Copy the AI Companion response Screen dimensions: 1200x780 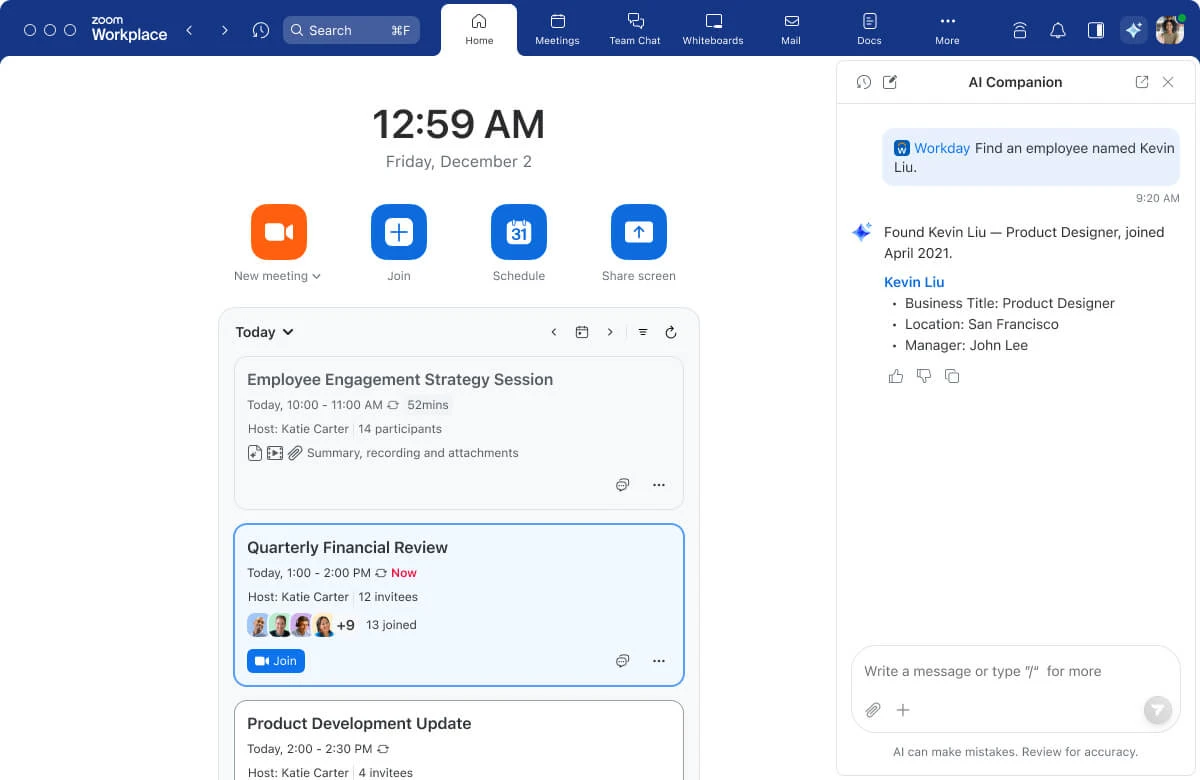[x=952, y=376]
